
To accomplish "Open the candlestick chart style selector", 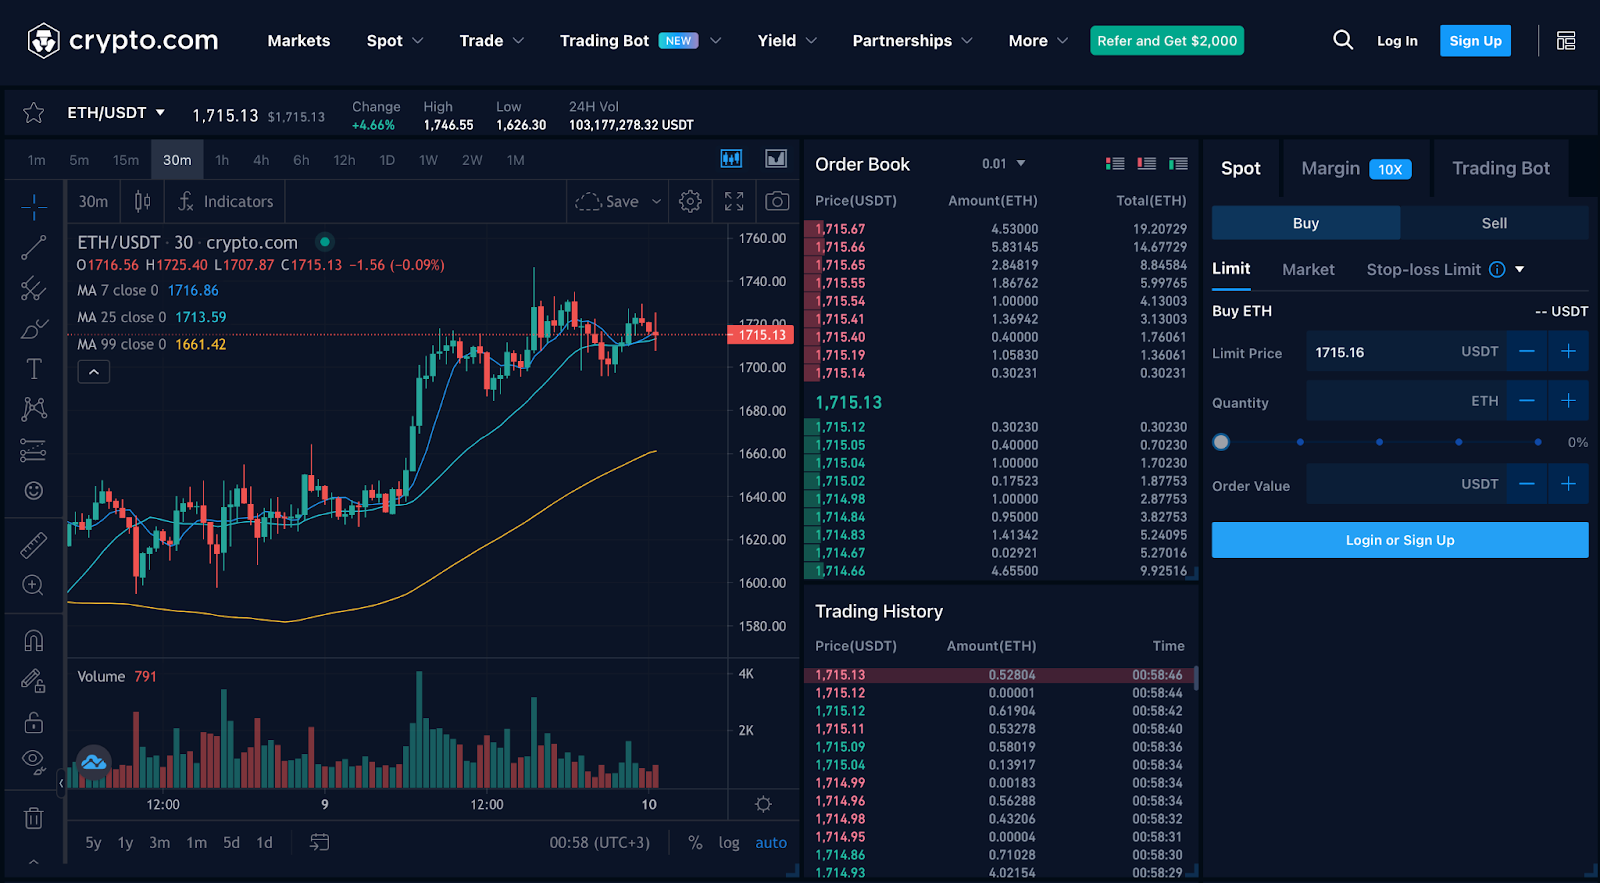I will pyautogui.click(x=142, y=202).
